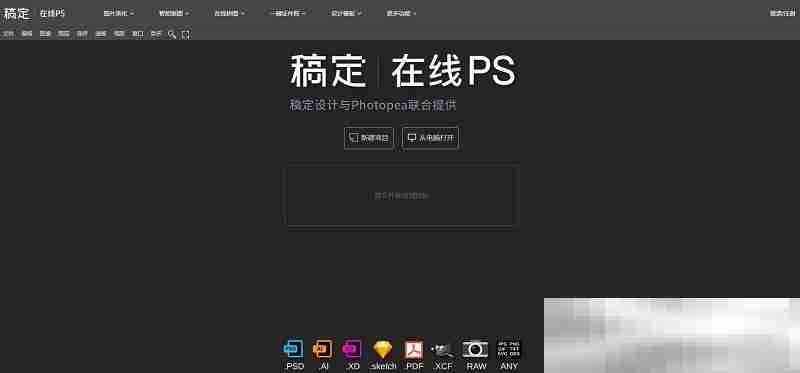This screenshot has height=373, width=800.
Task: Open the 更多 menu
Action: click(x=156, y=34)
